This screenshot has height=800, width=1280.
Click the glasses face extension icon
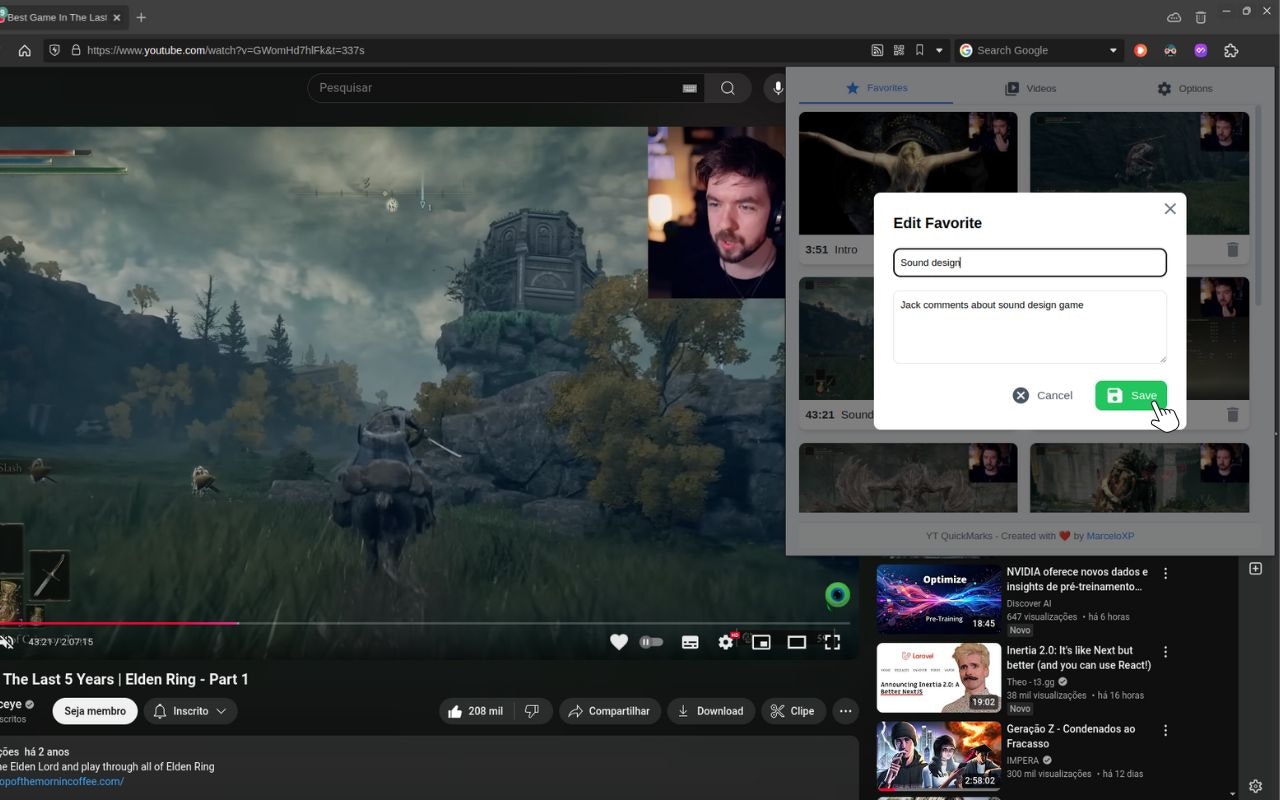[1171, 50]
